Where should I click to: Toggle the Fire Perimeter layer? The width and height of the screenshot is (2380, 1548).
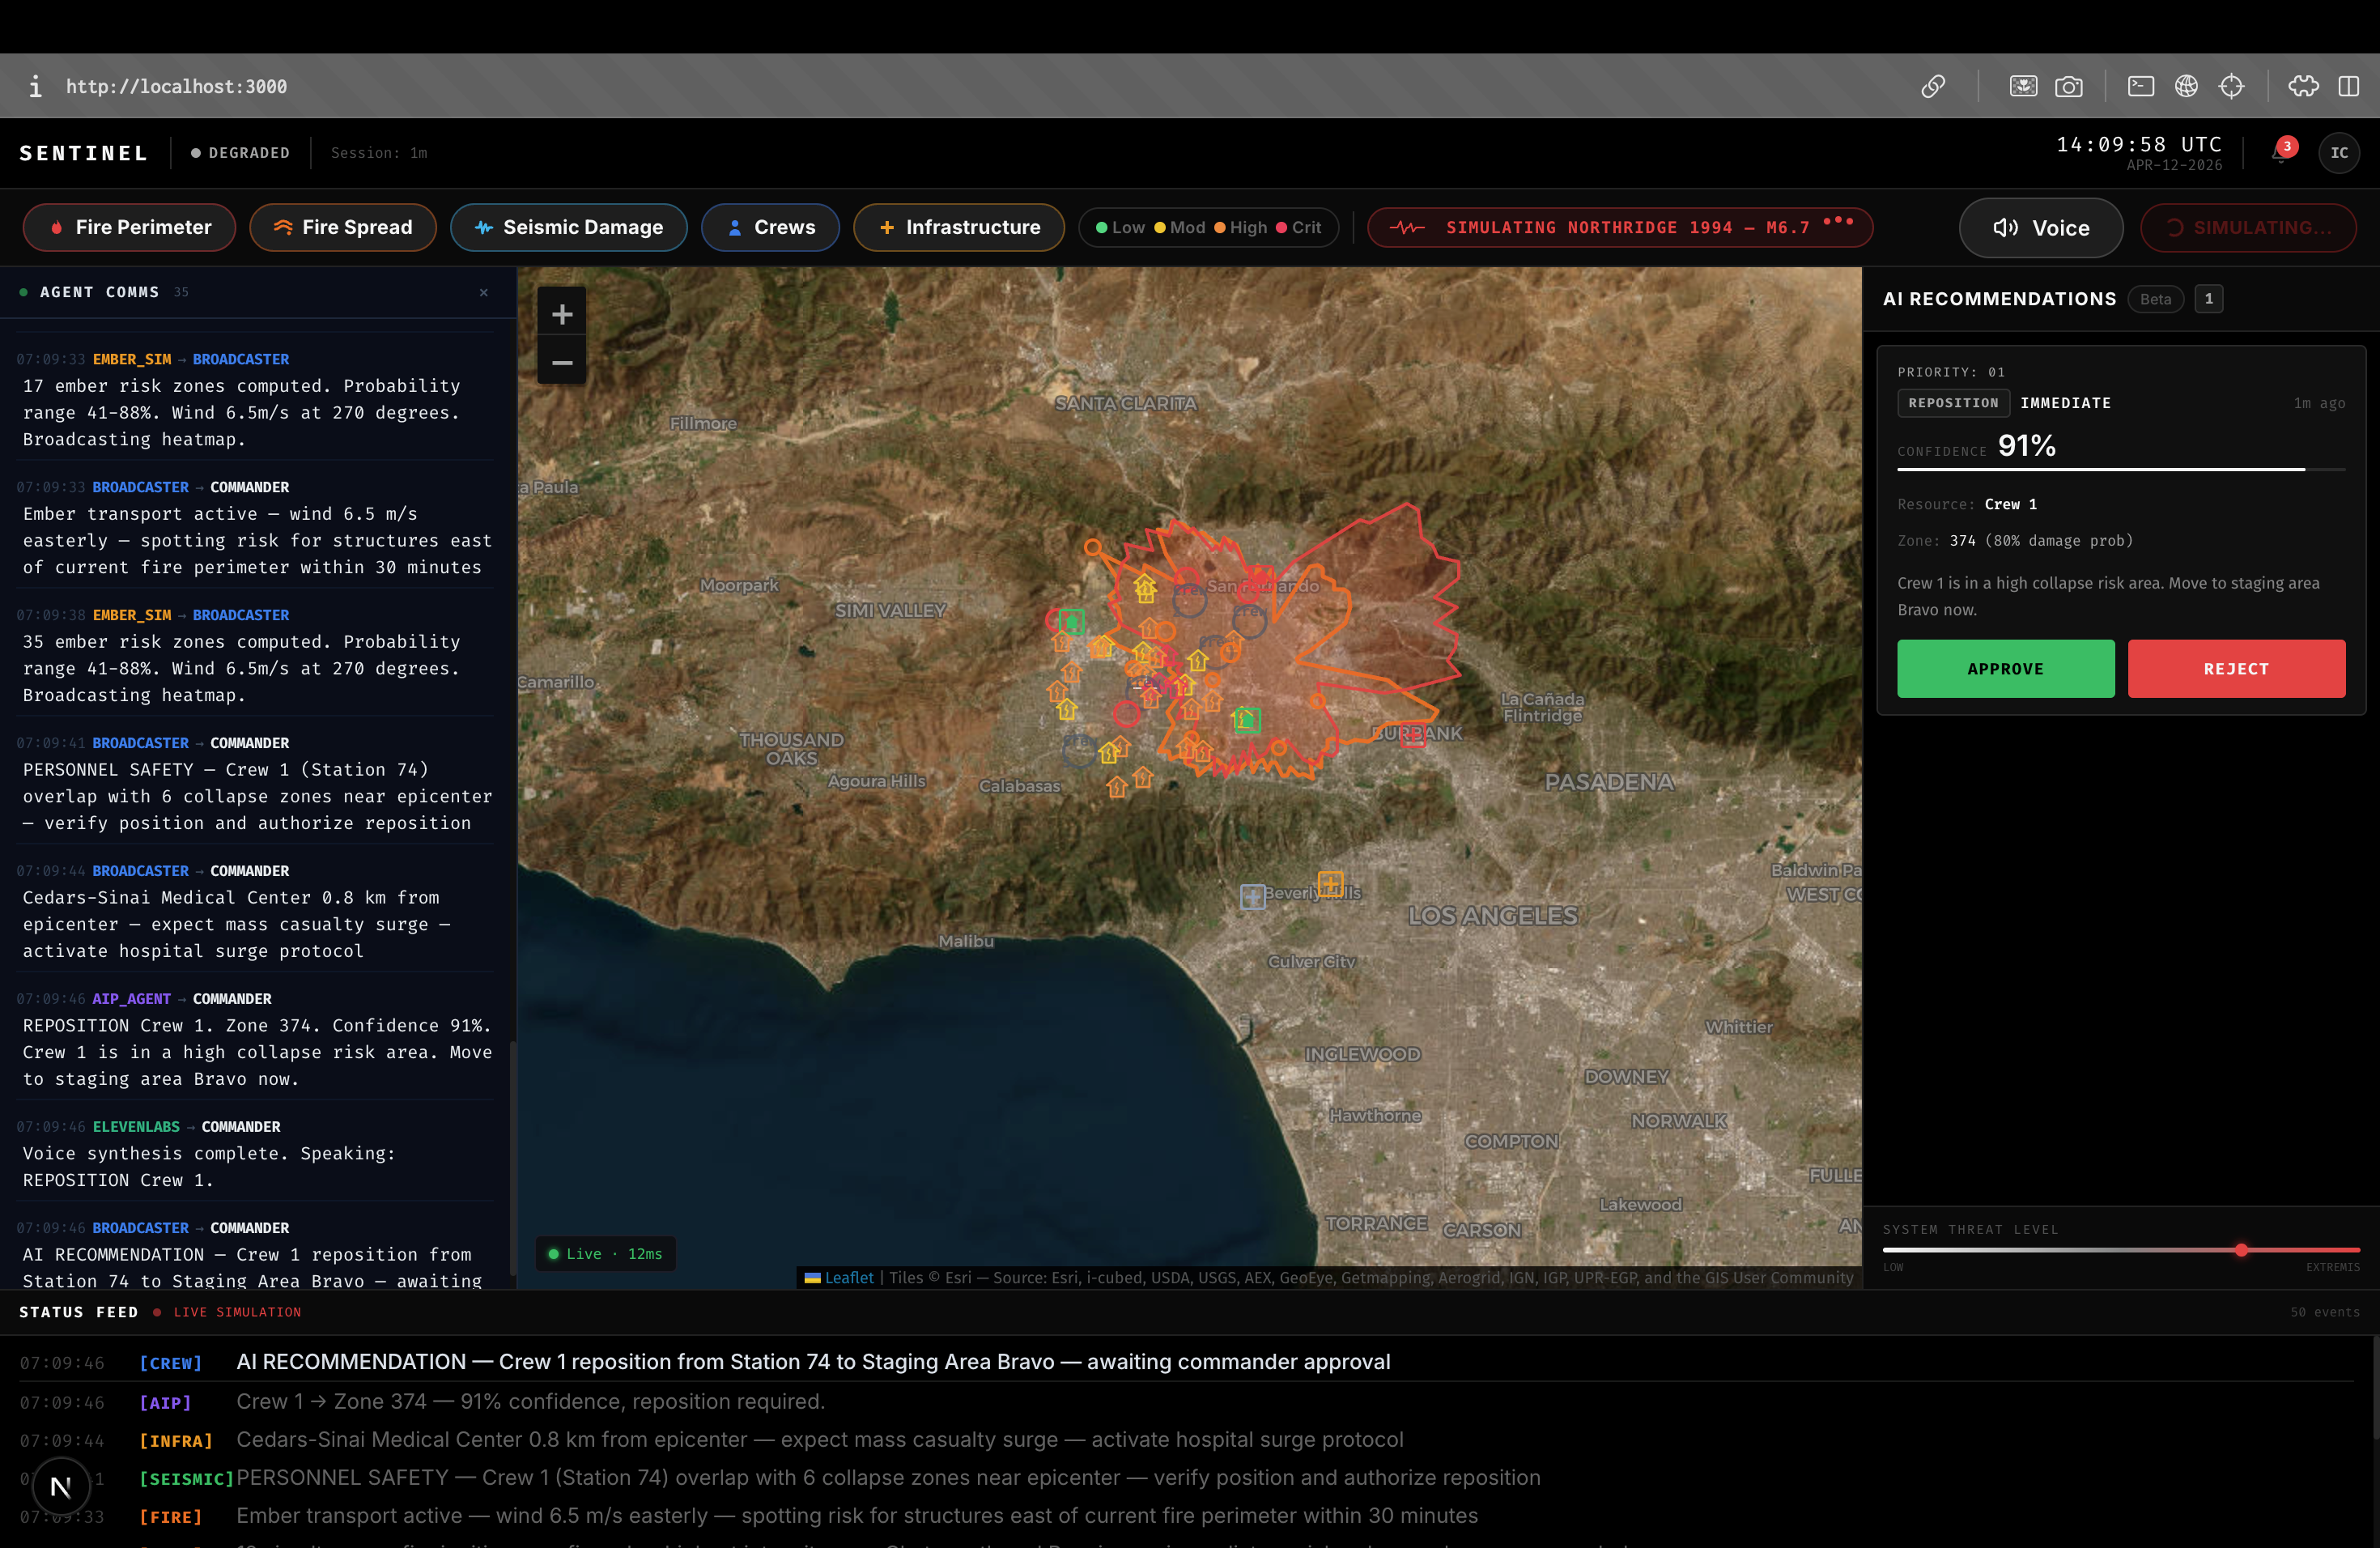point(130,228)
